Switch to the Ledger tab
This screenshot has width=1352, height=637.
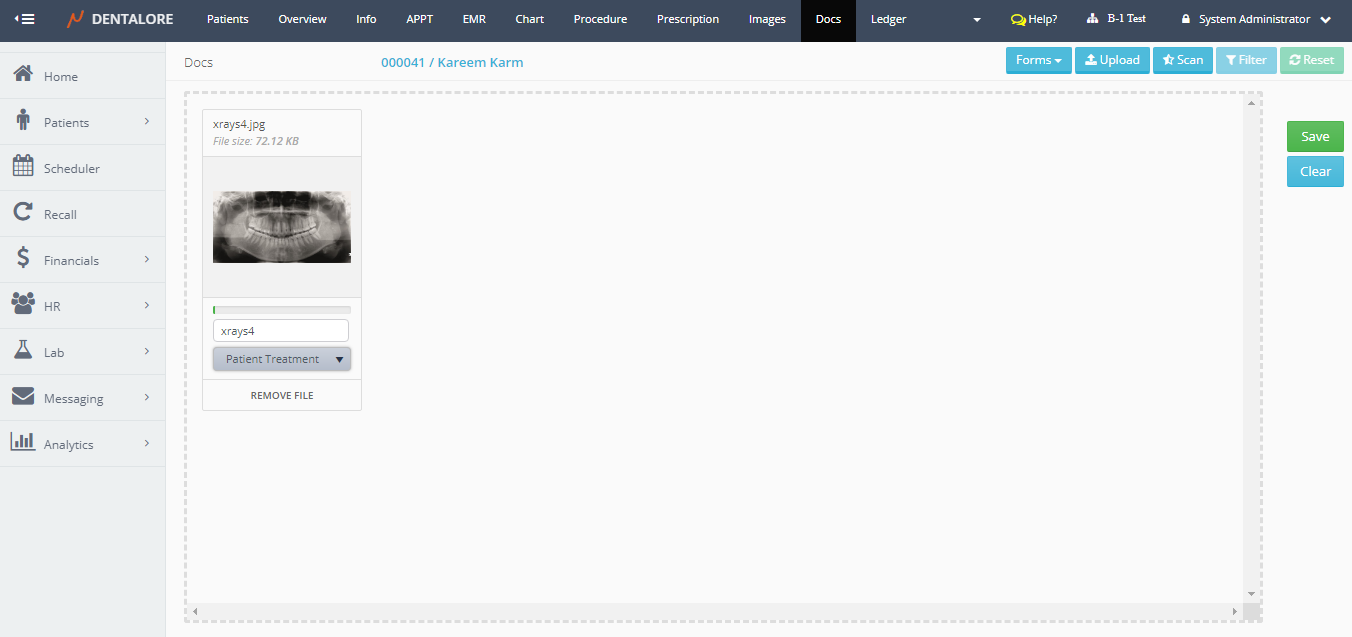tap(888, 19)
